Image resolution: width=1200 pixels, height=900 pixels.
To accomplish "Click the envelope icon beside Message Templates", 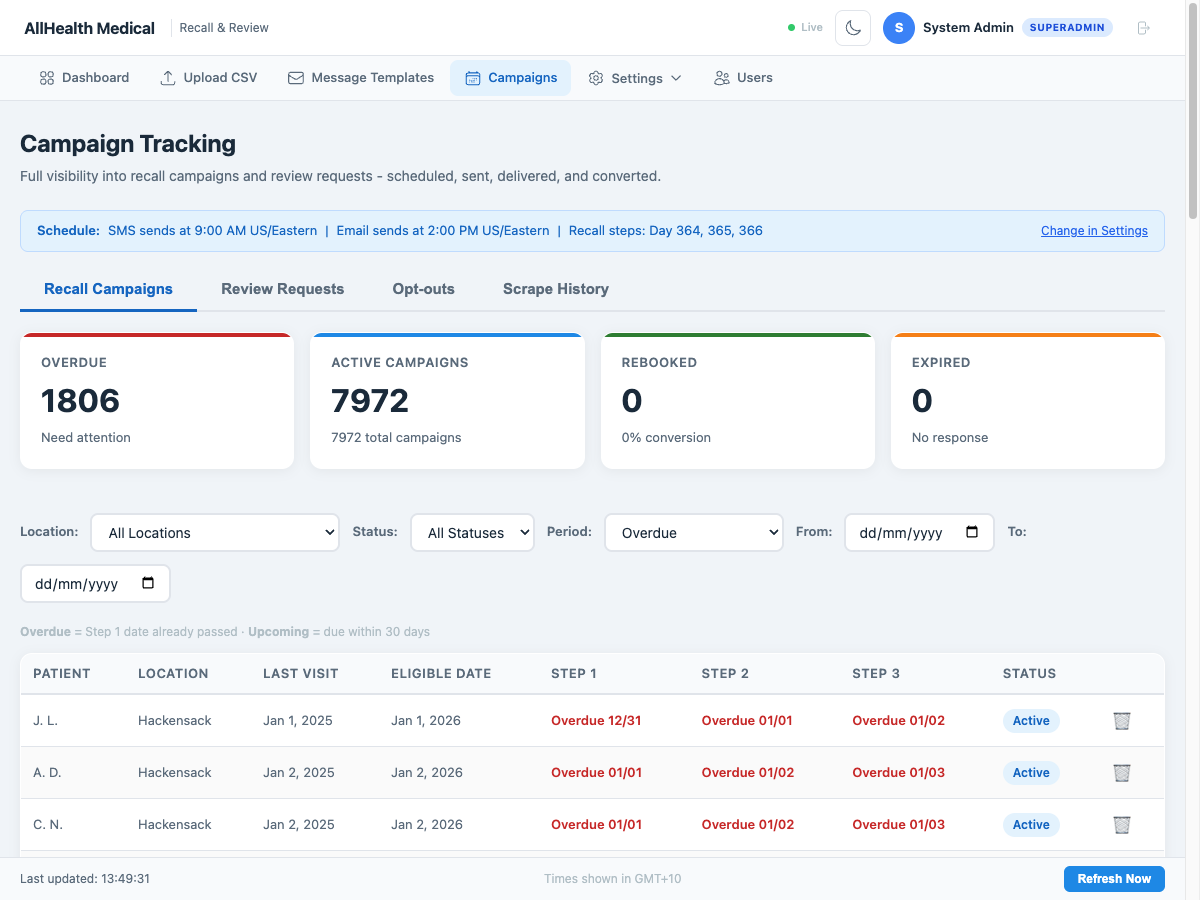I will pos(295,77).
